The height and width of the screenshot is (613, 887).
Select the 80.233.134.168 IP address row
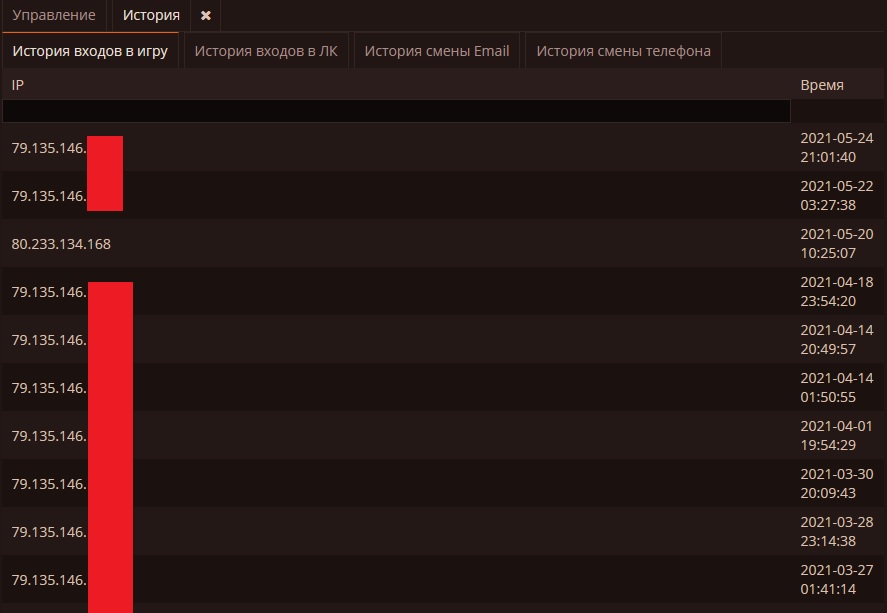coord(62,244)
